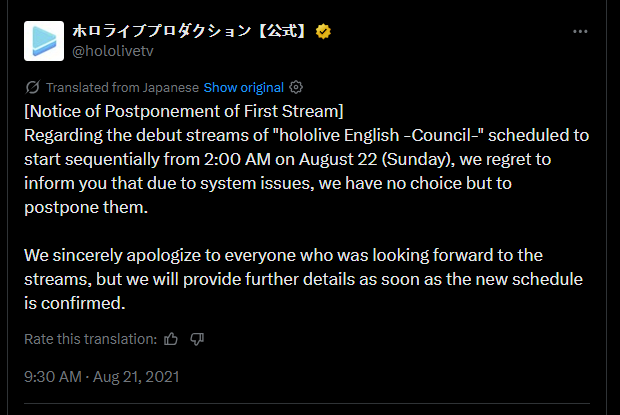Show original Japanese post text
620x415 pixels.
click(243, 87)
